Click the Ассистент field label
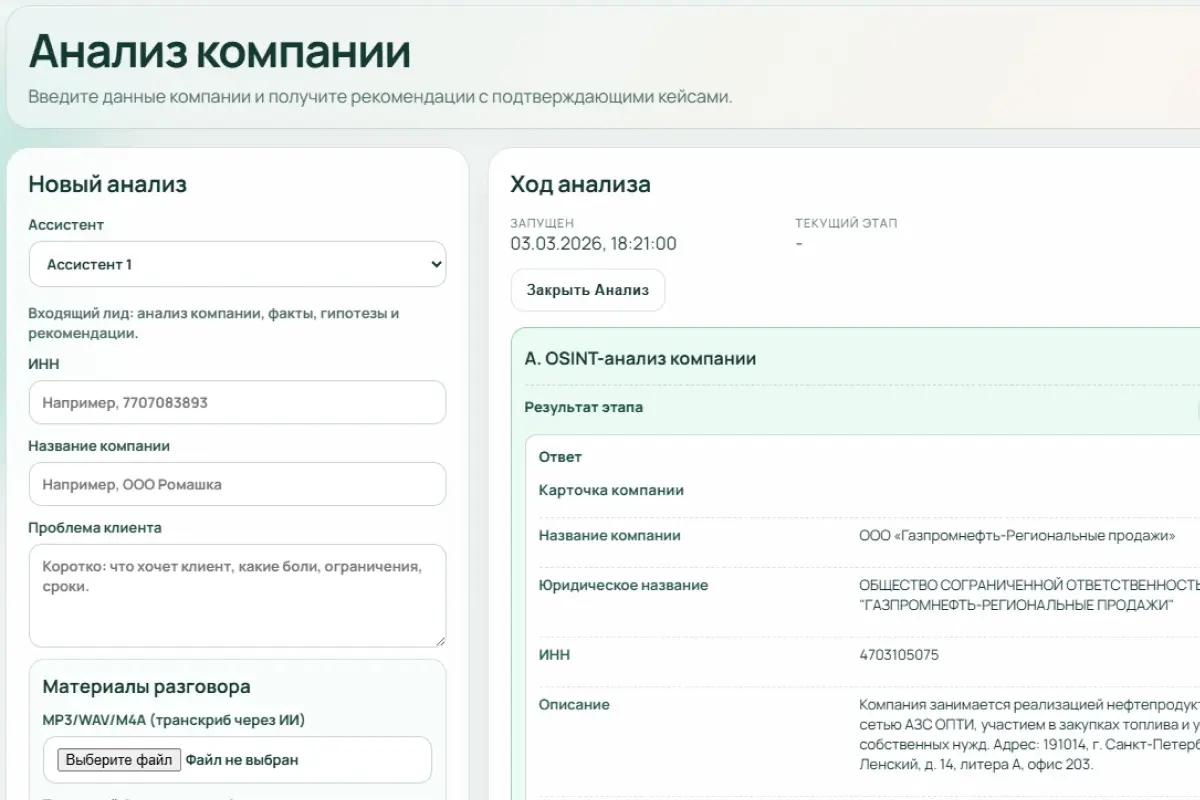Image resolution: width=1200 pixels, height=800 pixels. (x=66, y=225)
